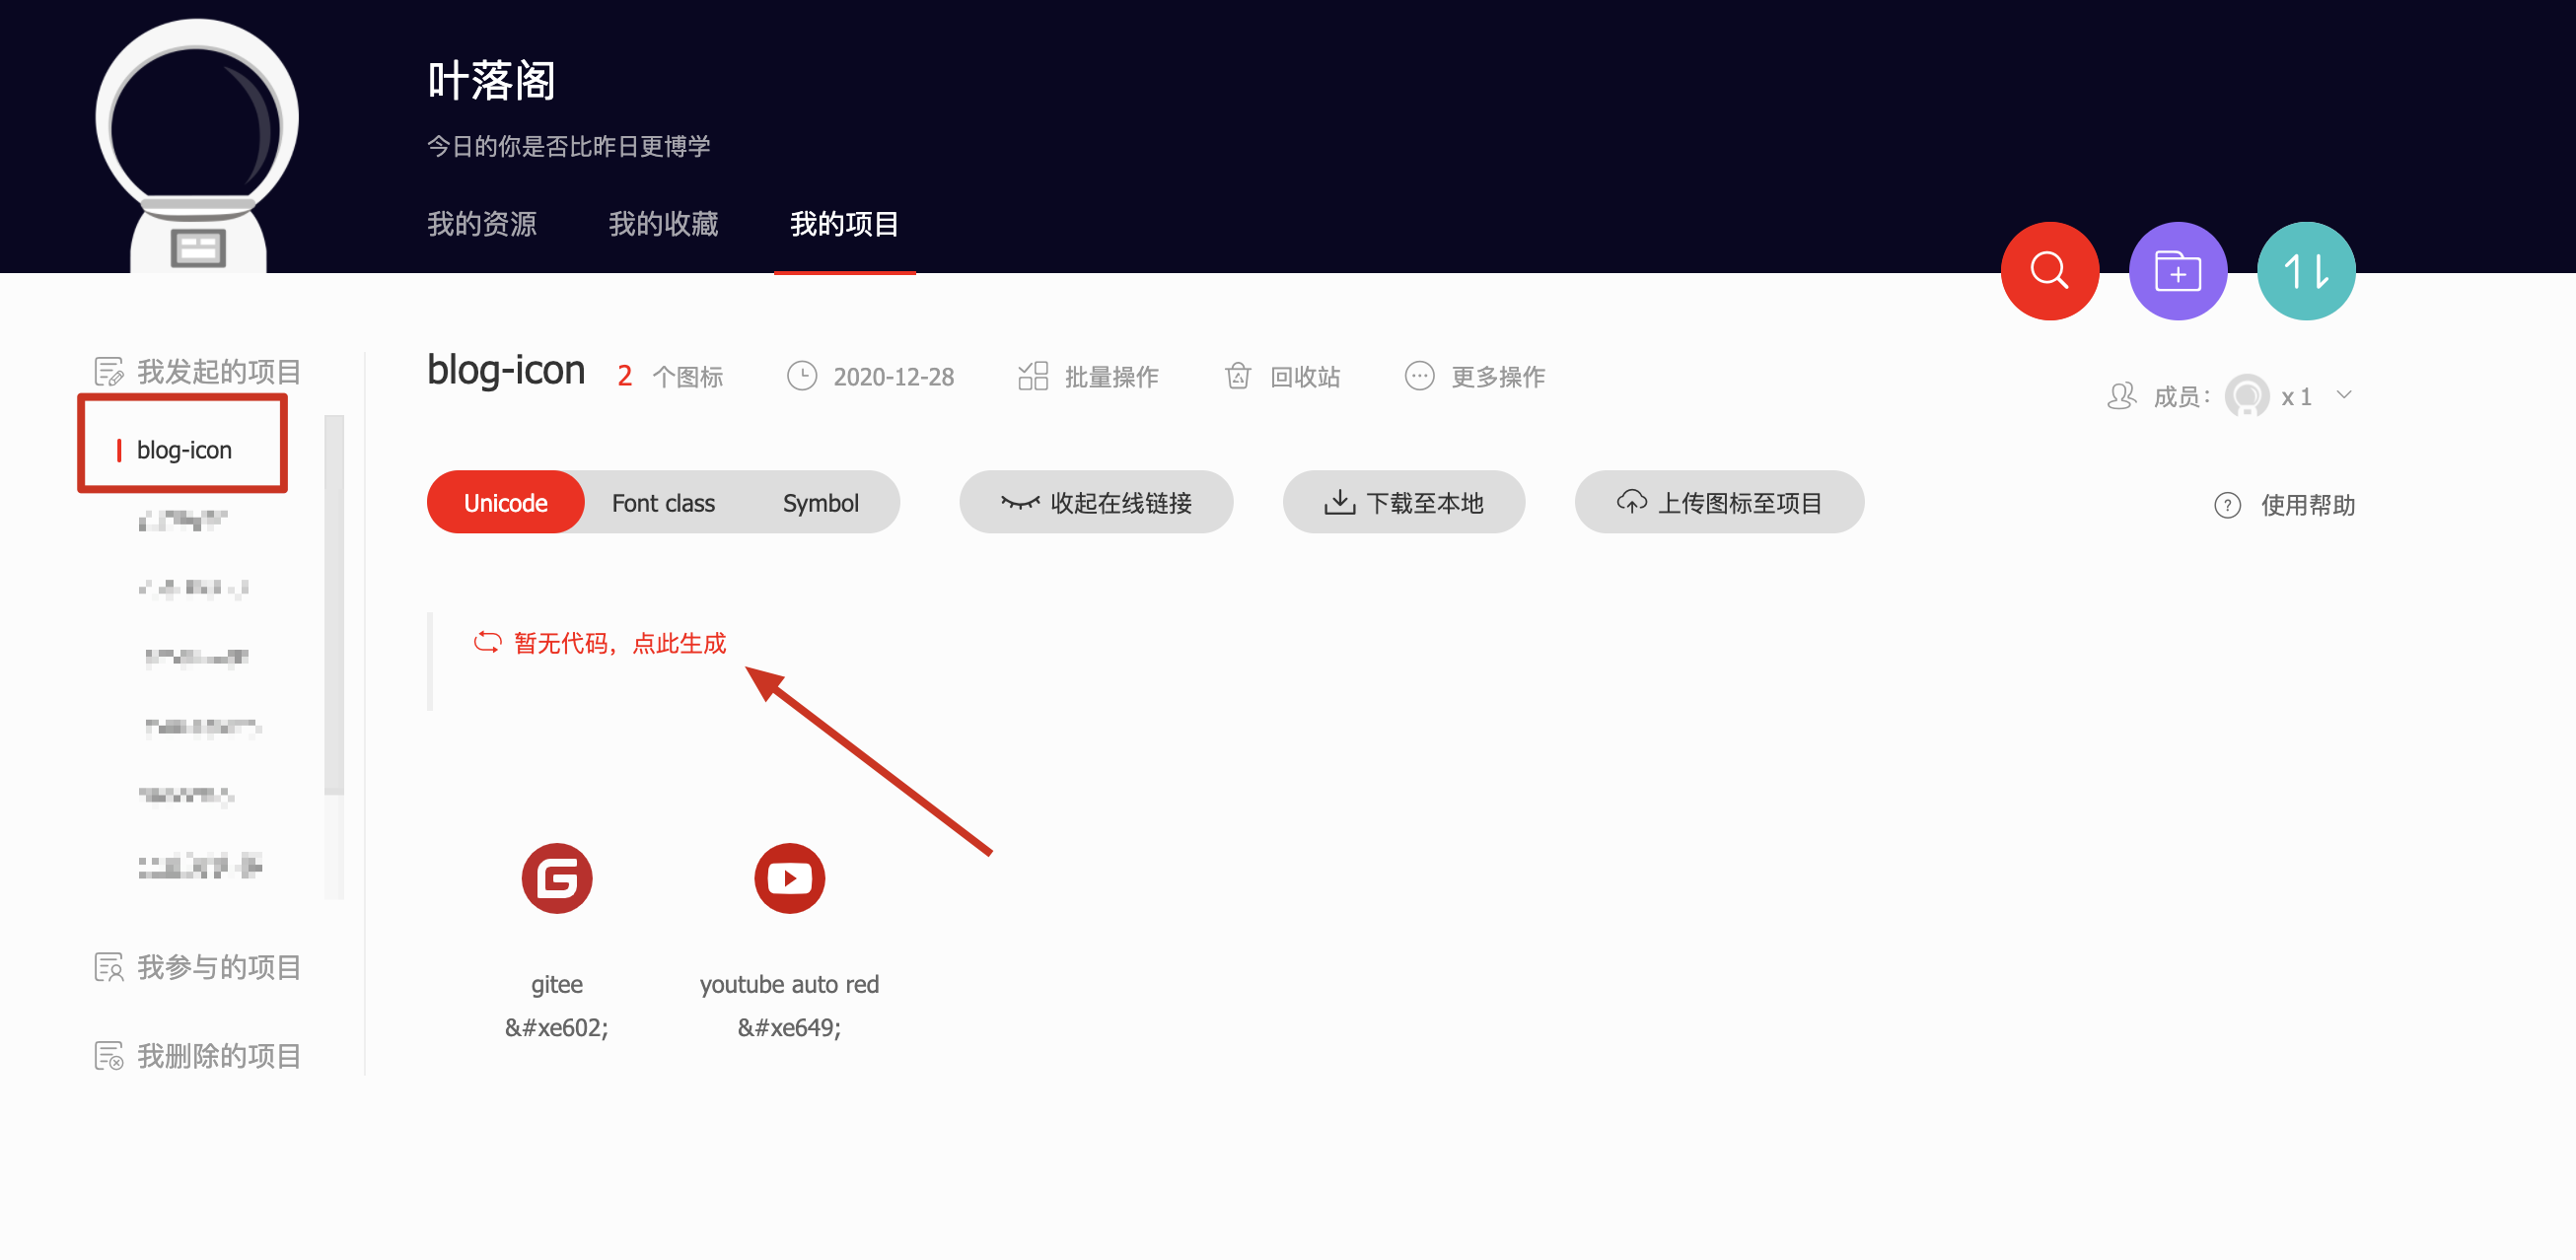
Task: Expand the members dropdown chevron
Action: [x=2343, y=395]
